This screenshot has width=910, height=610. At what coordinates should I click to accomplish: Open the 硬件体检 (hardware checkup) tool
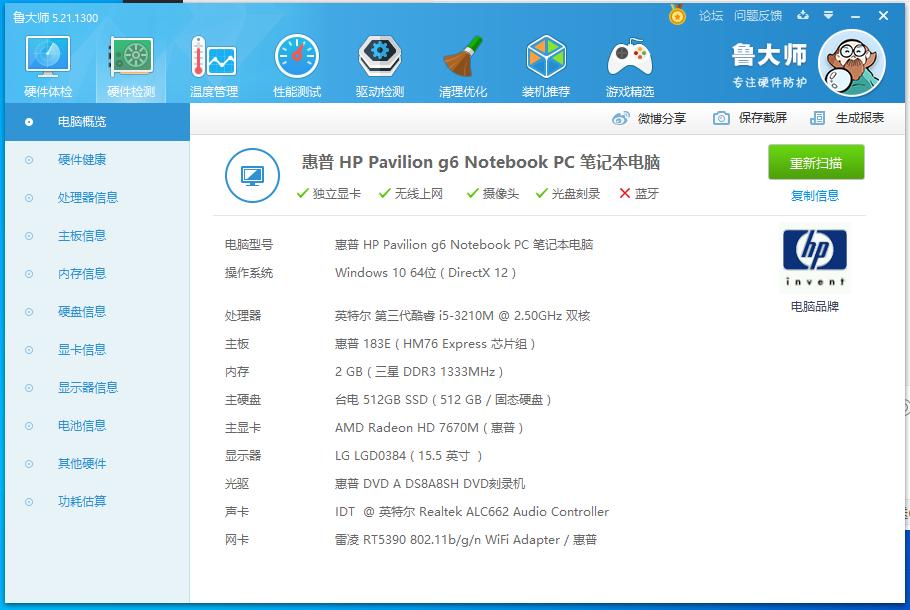[x=47, y=63]
